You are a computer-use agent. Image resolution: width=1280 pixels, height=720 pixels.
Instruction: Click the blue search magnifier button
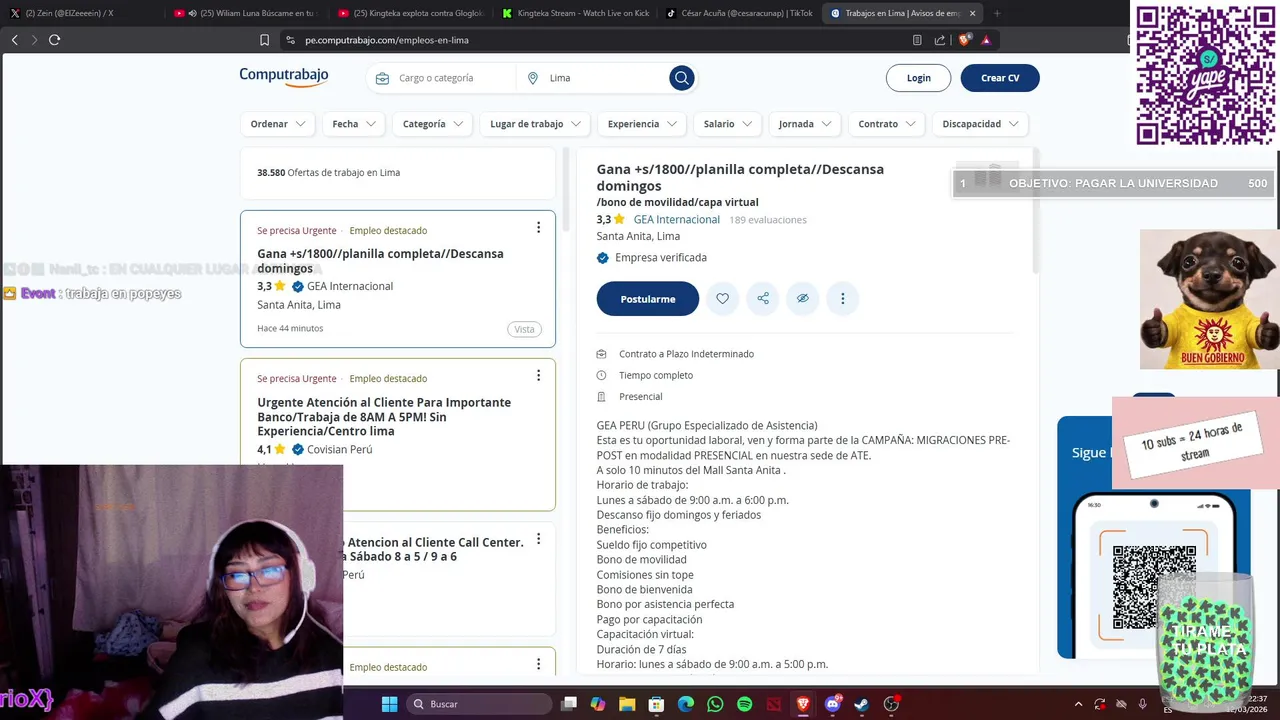pyautogui.click(x=682, y=78)
